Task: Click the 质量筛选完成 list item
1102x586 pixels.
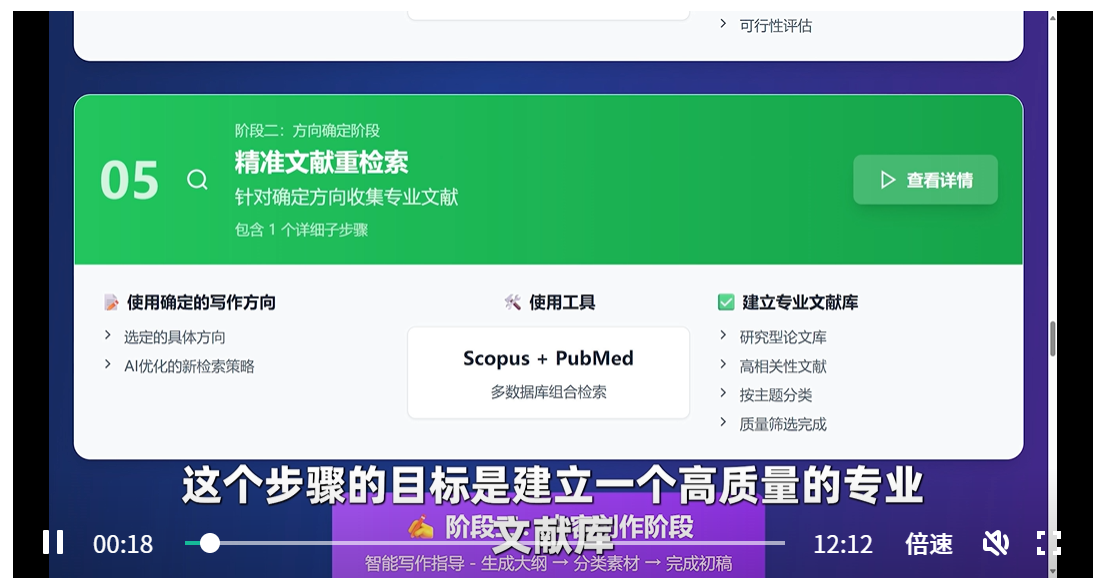Action: pos(782,424)
